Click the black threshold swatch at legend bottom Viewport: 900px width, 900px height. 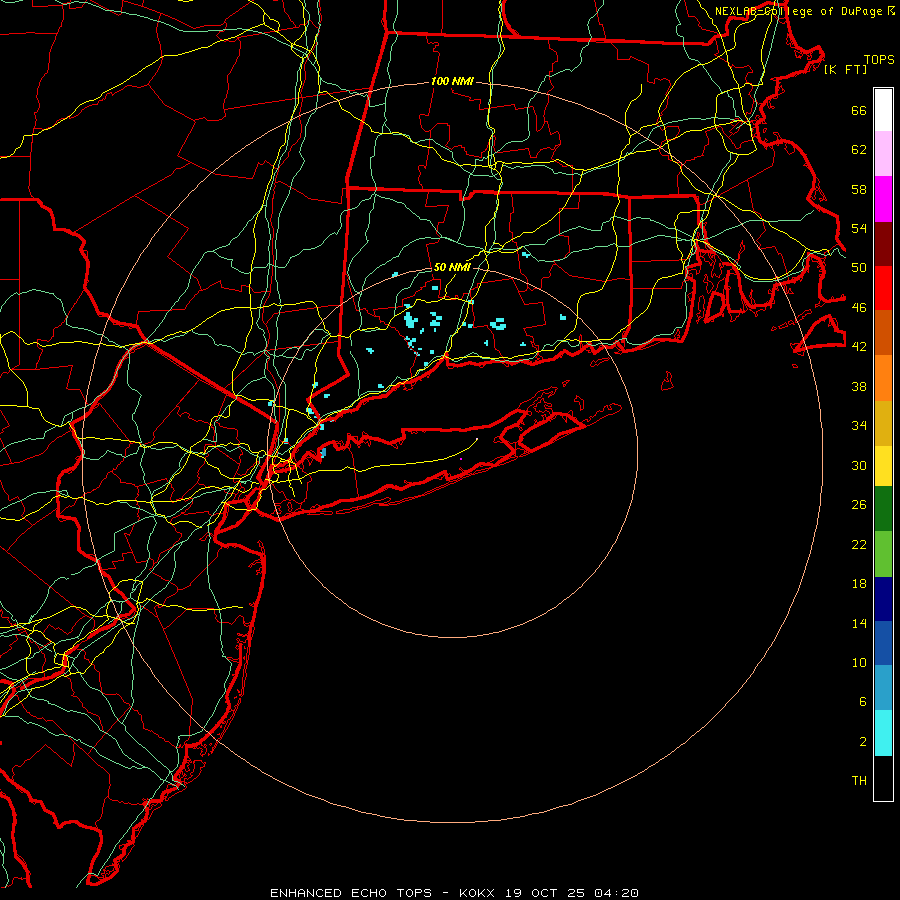point(883,778)
